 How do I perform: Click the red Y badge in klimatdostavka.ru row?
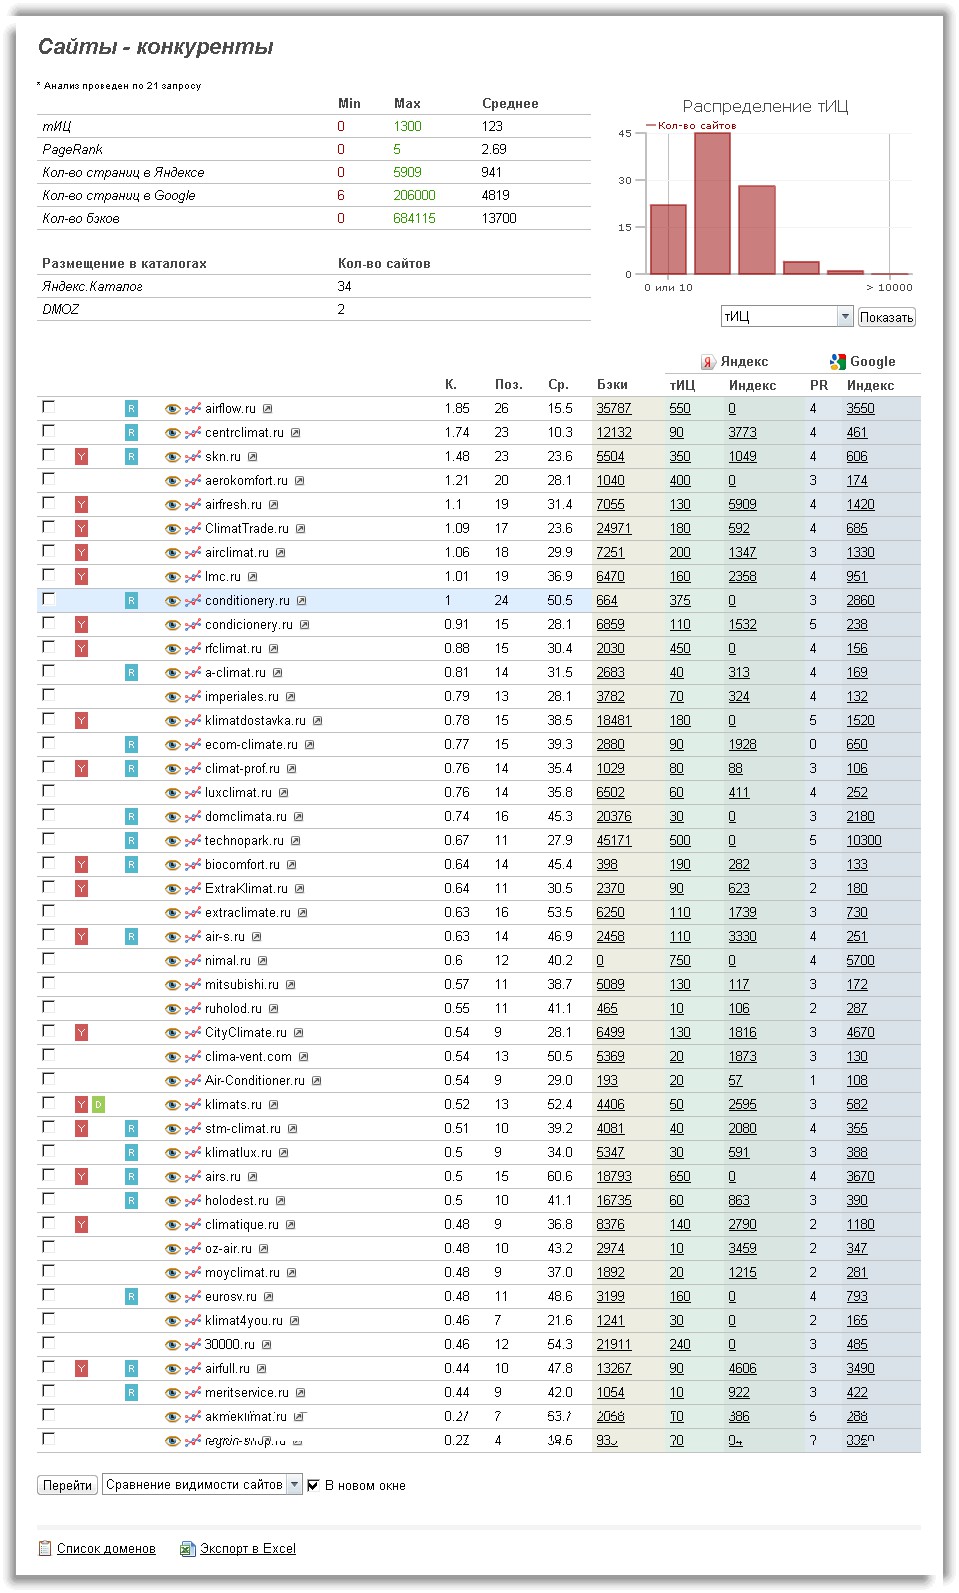(x=81, y=721)
